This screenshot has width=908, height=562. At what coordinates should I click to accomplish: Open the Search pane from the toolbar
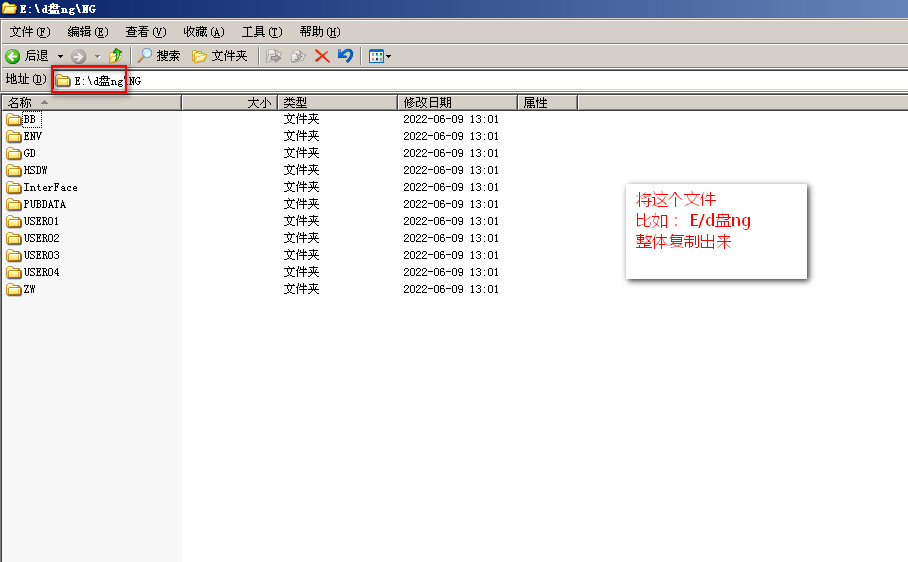(x=159, y=56)
